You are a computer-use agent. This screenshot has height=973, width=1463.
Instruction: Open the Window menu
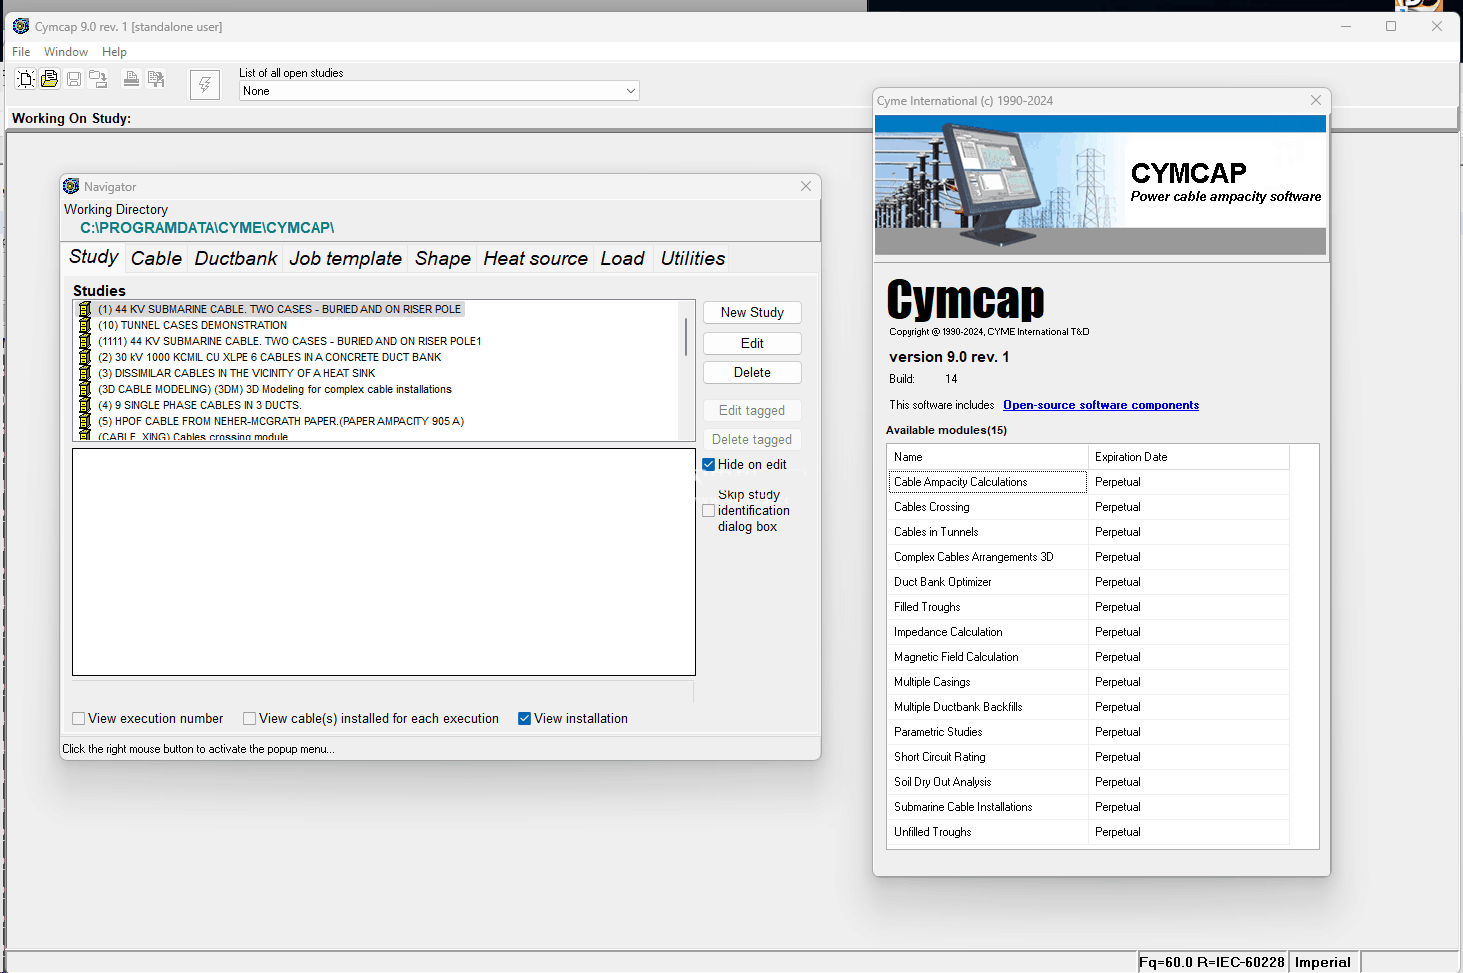pyautogui.click(x=66, y=52)
